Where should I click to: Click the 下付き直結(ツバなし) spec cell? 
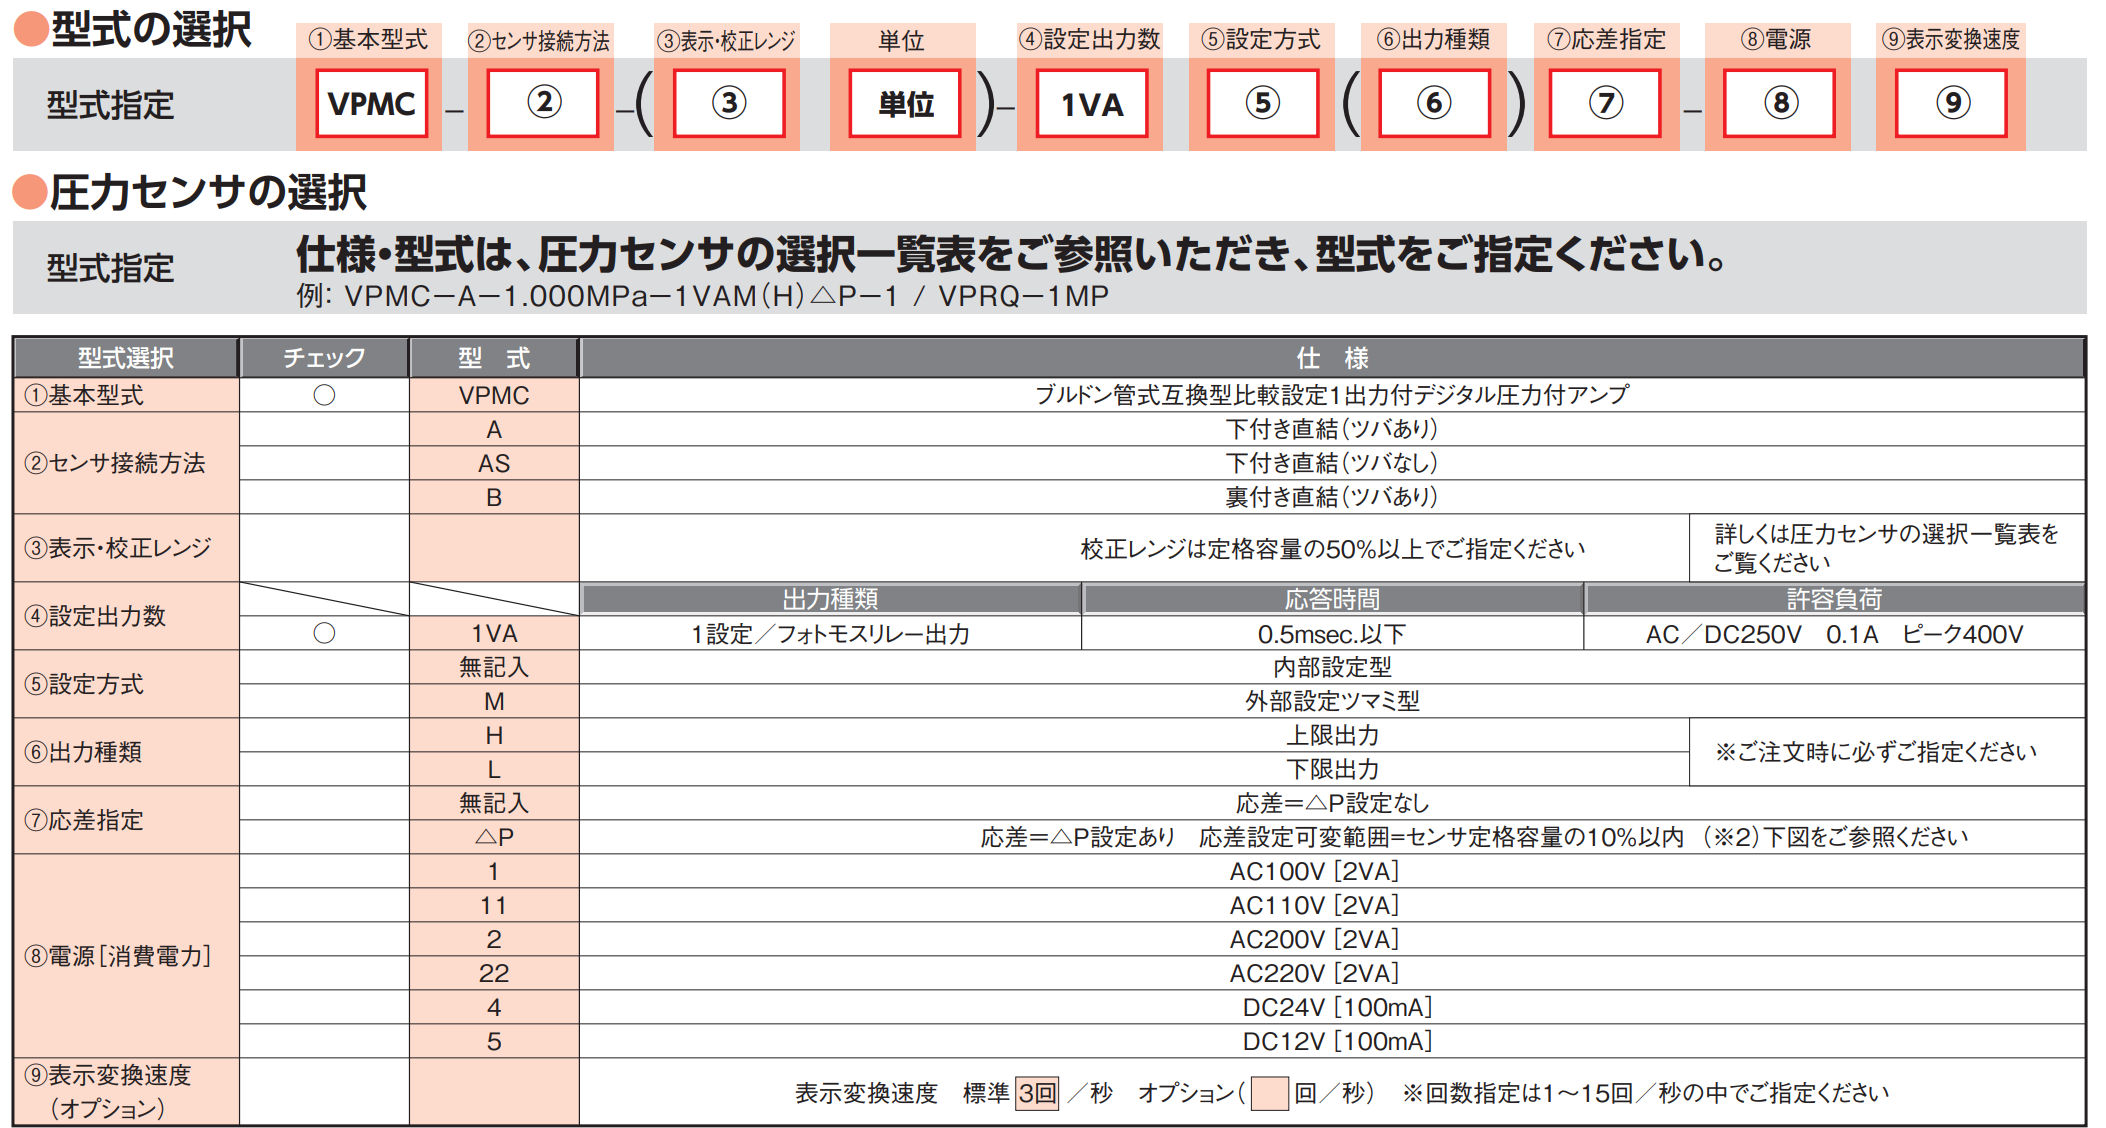pyautogui.click(x=1332, y=463)
